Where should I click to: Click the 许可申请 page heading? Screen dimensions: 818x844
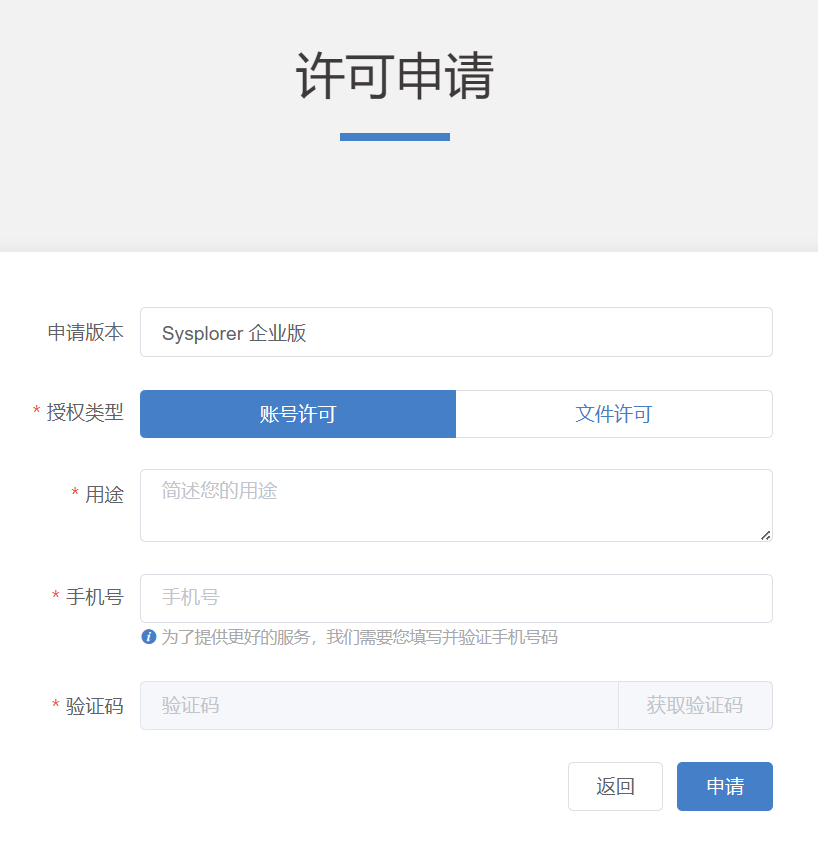point(395,77)
